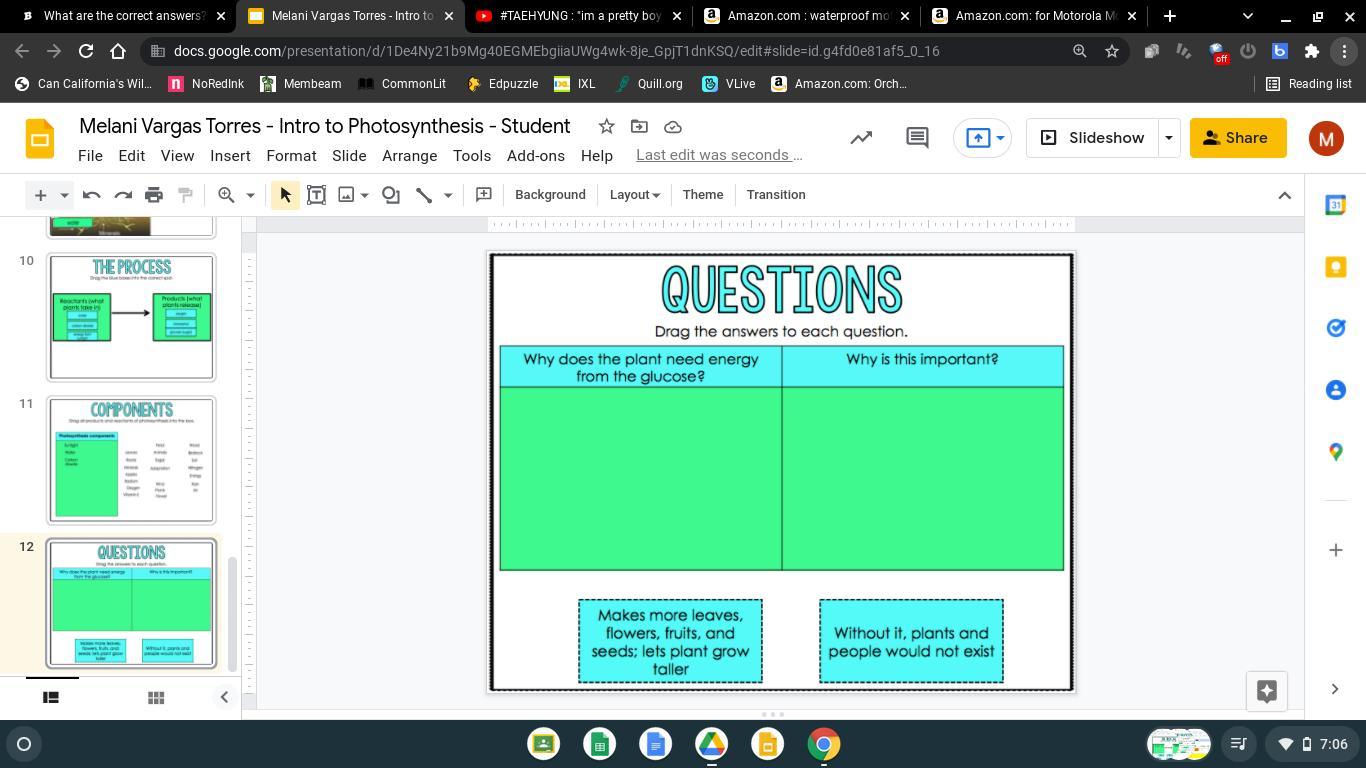Click the Transition button

pyautogui.click(x=776, y=195)
